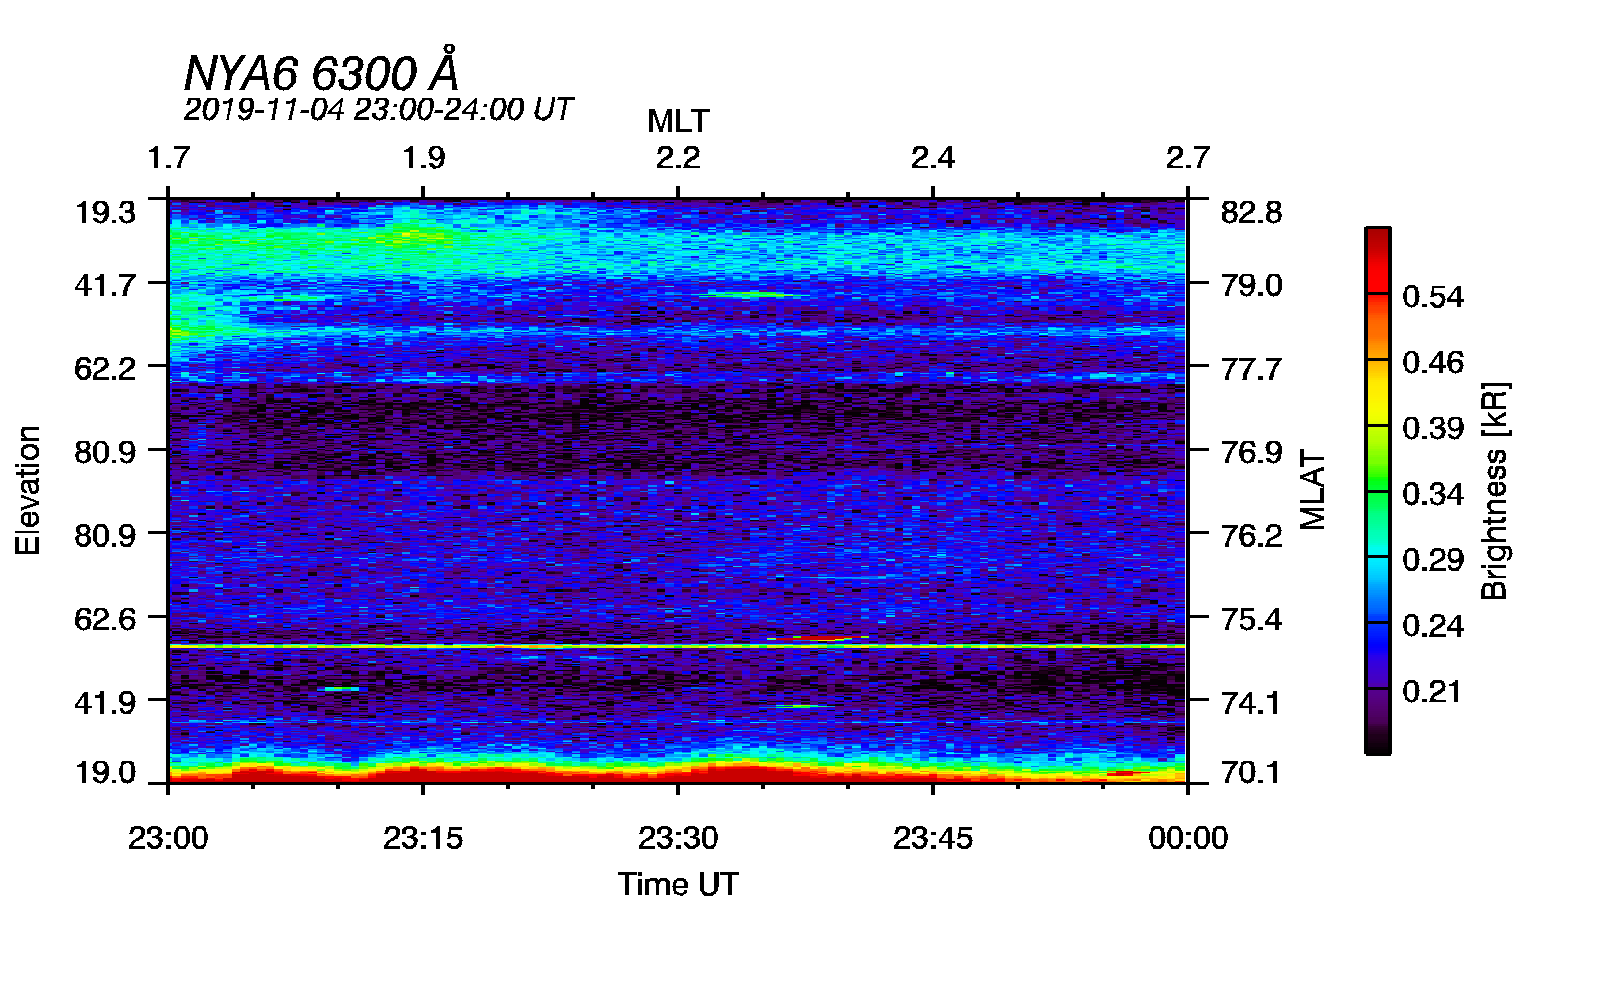Click colorbar value 0.29
Screen dimensions: 1600x1000
click(1433, 559)
